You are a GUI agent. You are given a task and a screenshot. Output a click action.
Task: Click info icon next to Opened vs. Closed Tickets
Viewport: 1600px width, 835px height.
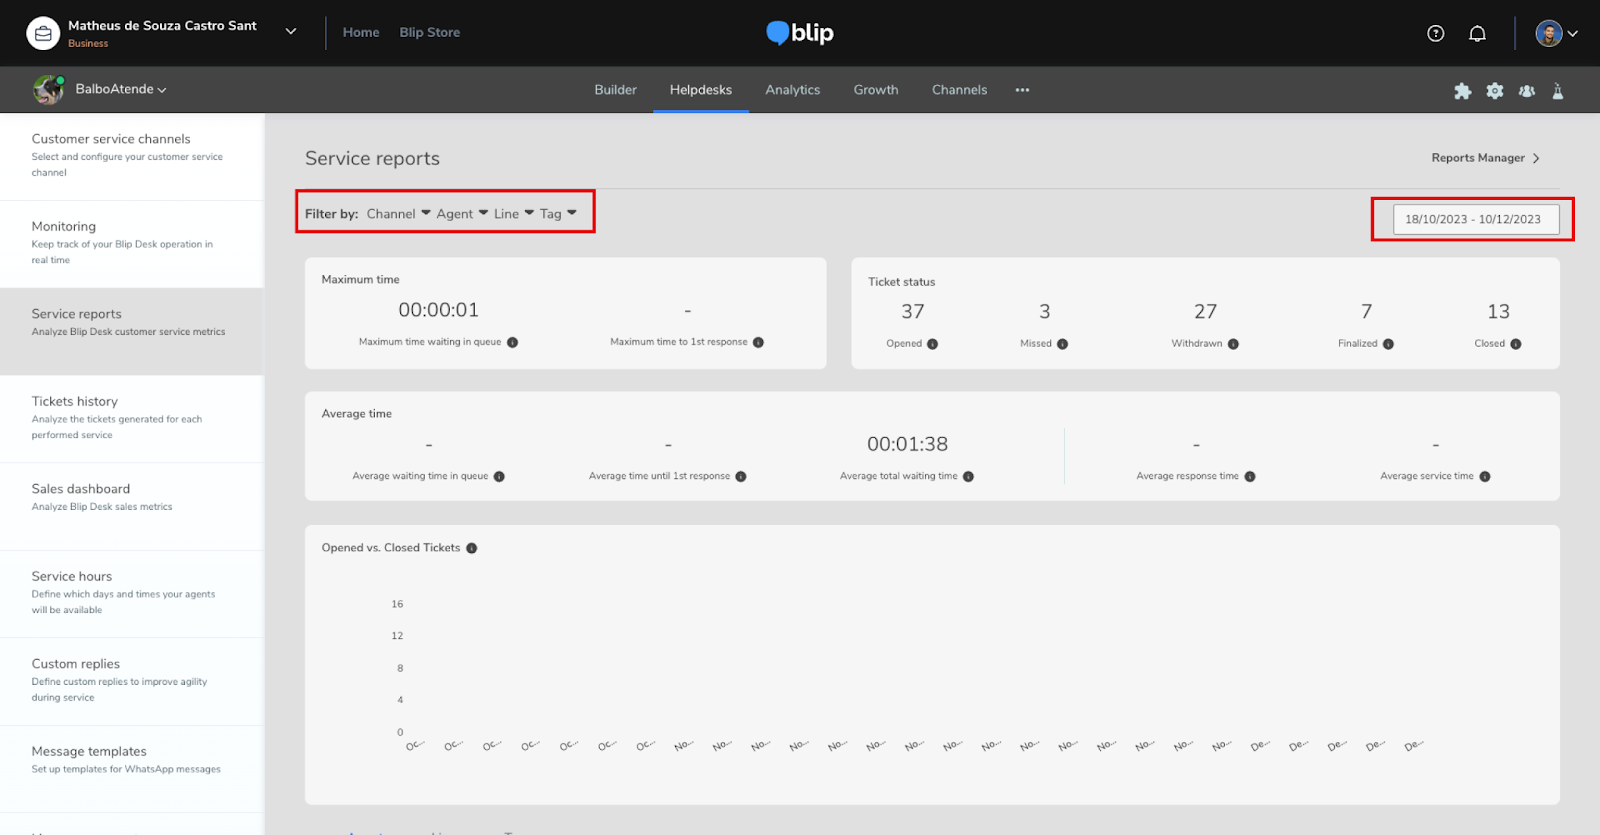[471, 548]
